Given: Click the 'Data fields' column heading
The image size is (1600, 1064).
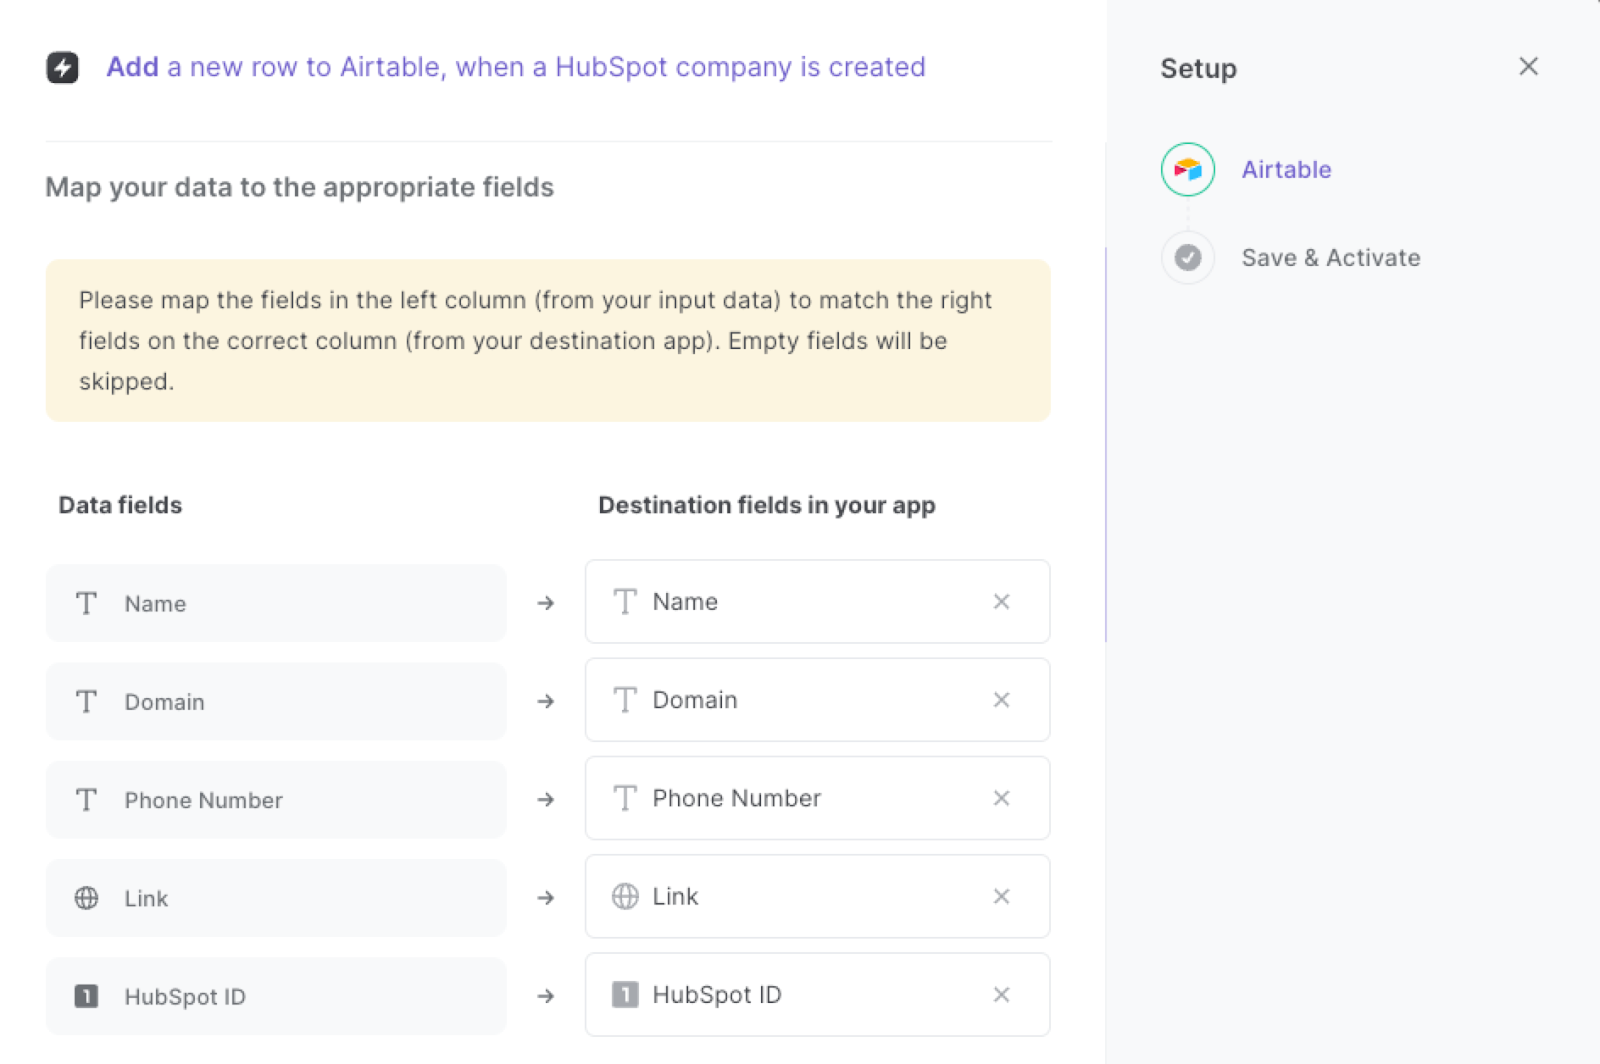Looking at the screenshot, I should pyautogui.click(x=120, y=505).
